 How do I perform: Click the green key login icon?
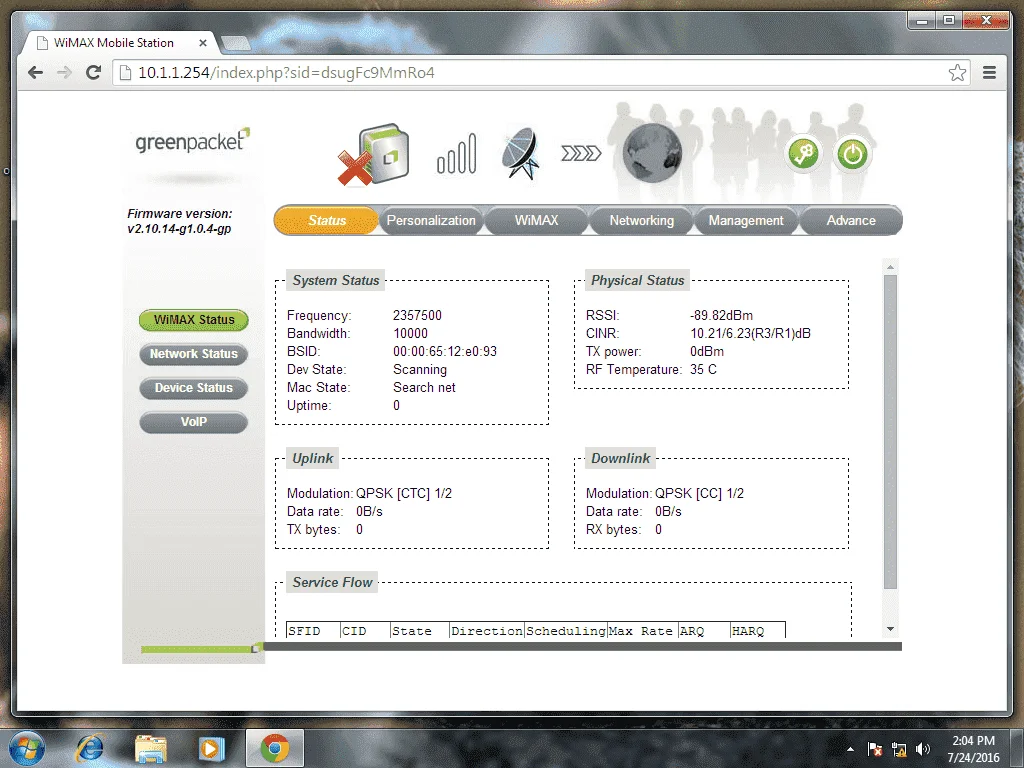point(803,155)
